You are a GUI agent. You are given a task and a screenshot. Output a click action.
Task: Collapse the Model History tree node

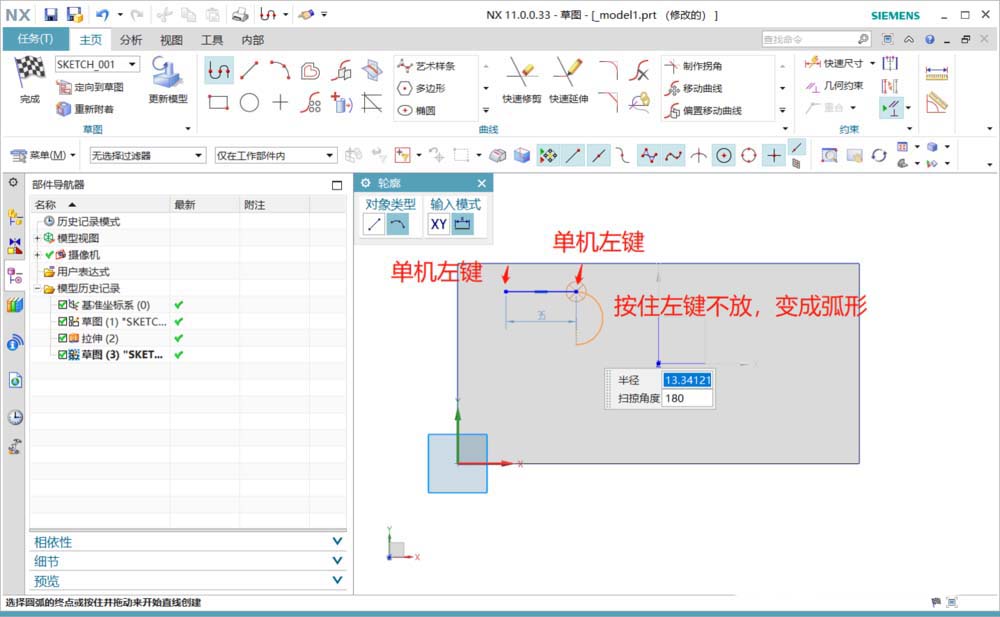37,288
